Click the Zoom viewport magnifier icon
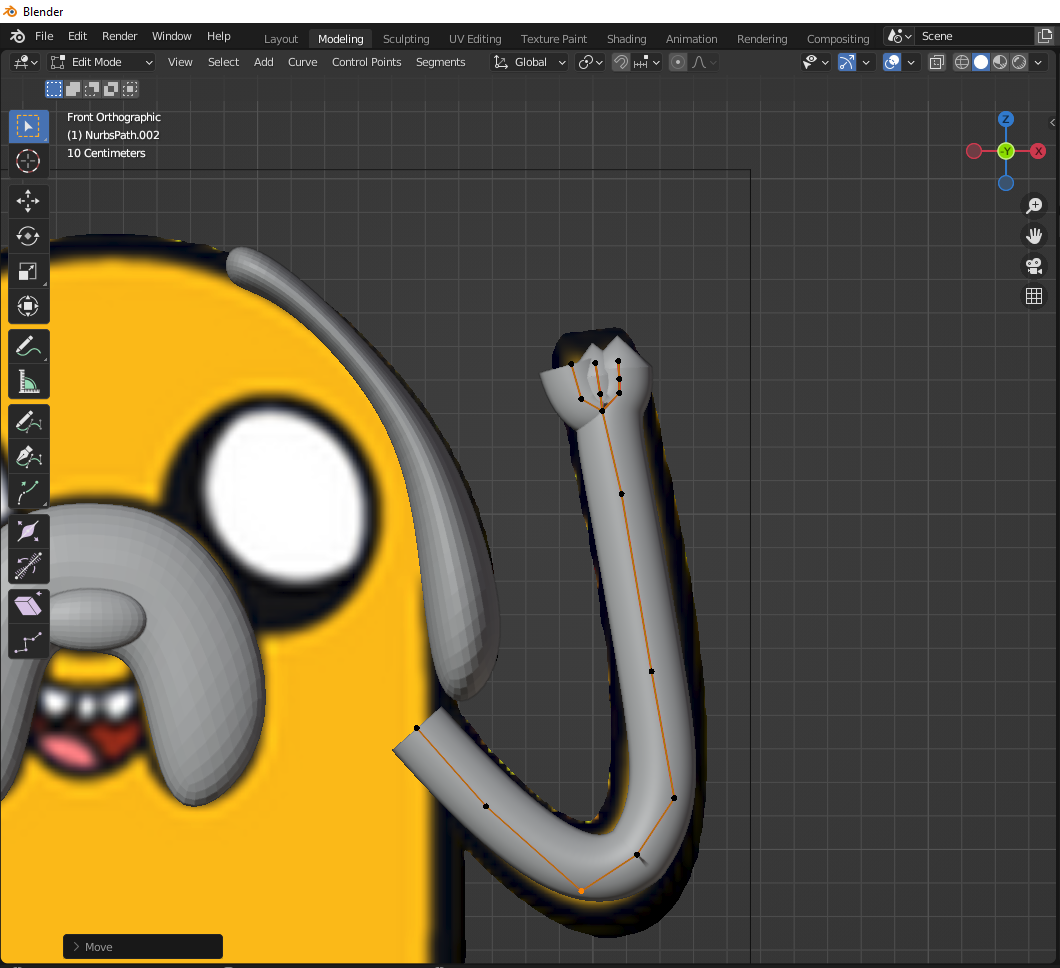 point(1034,205)
